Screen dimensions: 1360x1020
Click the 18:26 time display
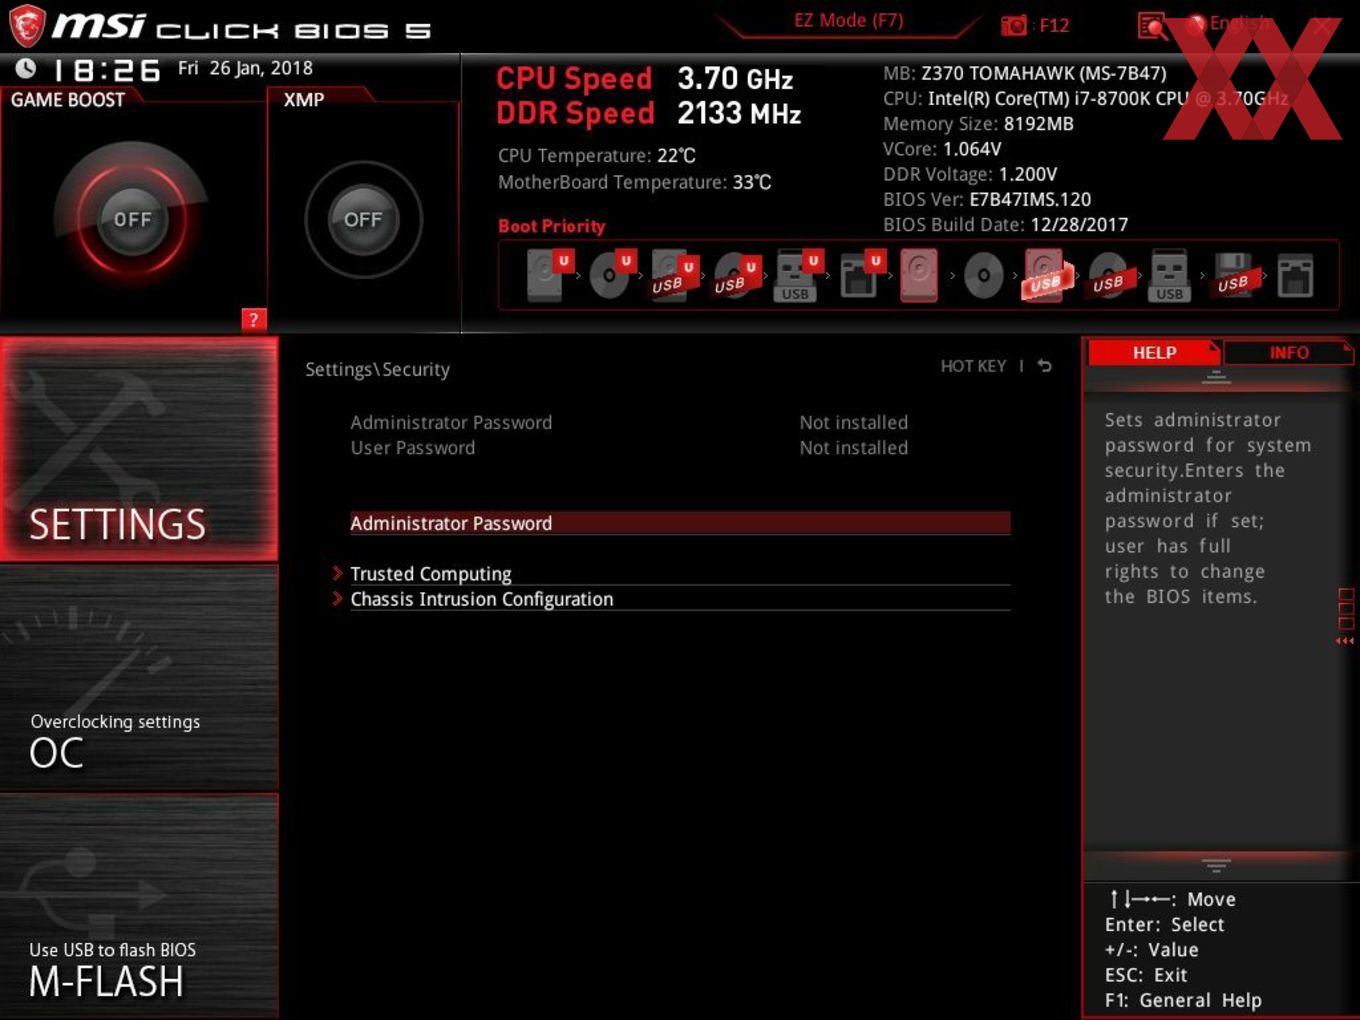pyautogui.click(x=106, y=70)
